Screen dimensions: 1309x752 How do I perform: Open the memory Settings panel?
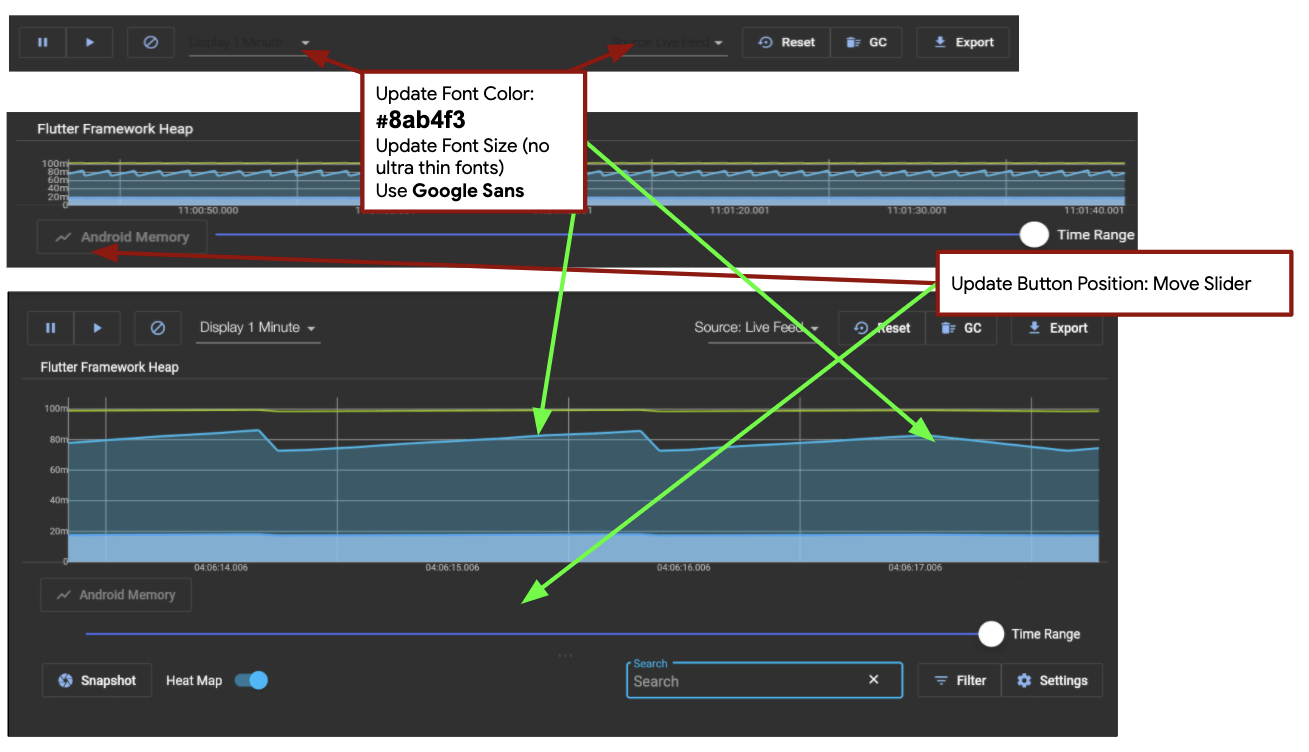pos(1052,680)
